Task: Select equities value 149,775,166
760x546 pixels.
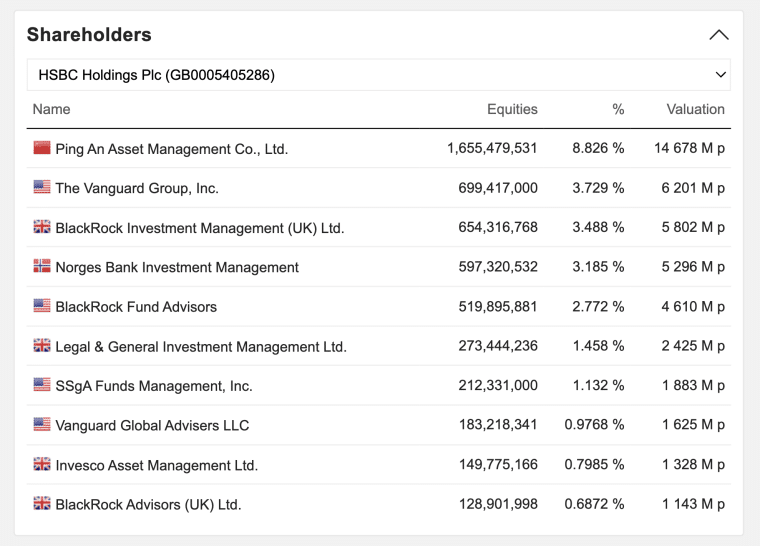Action: pyautogui.click(x=498, y=465)
